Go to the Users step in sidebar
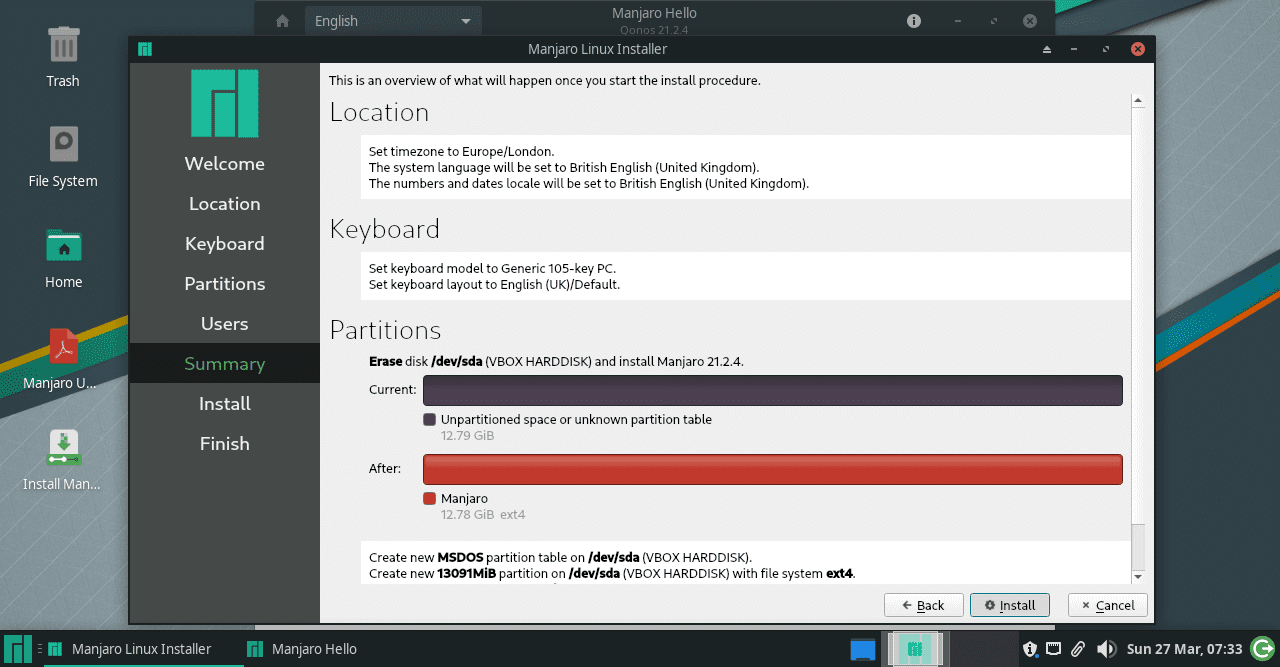1280x667 pixels. 225,324
